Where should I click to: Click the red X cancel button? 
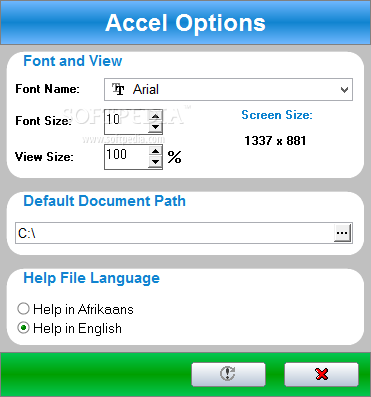pyautogui.click(x=321, y=374)
